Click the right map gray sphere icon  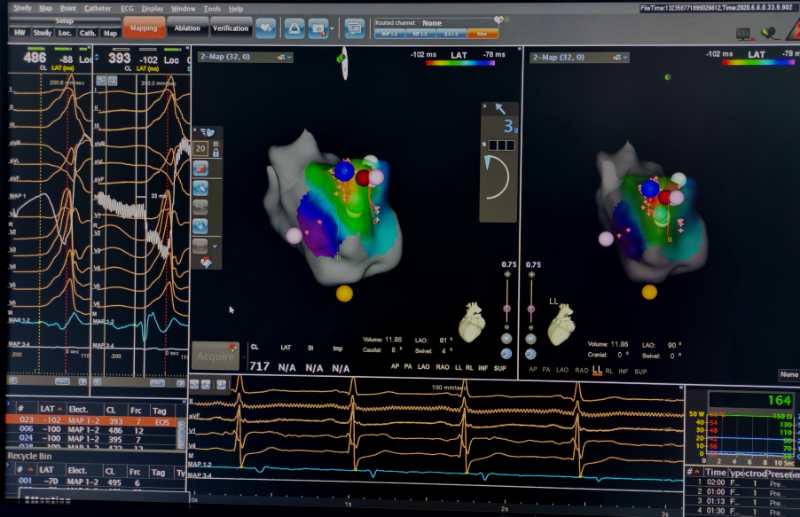click(x=531, y=339)
